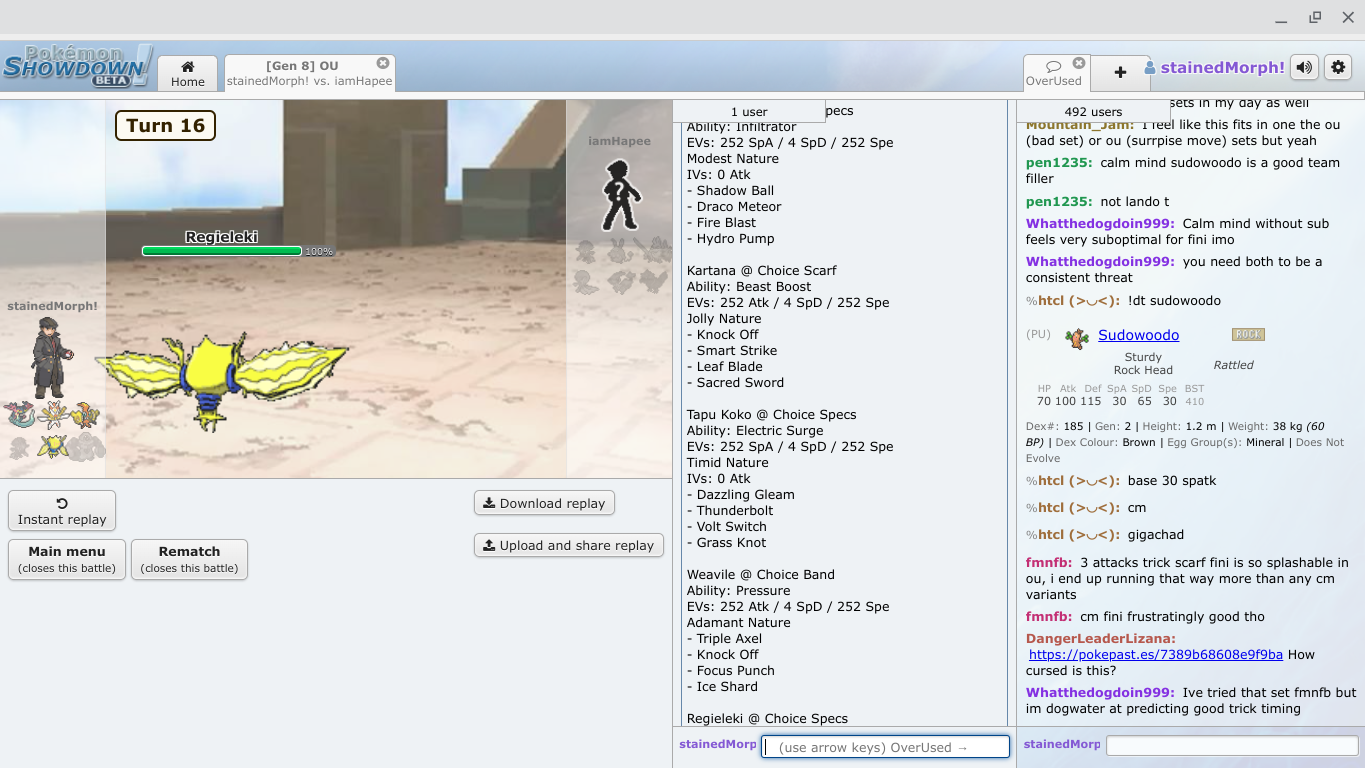
Task: Click fmnfb beside 'cm fini frustratingly good'
Action: point(1049,616)
